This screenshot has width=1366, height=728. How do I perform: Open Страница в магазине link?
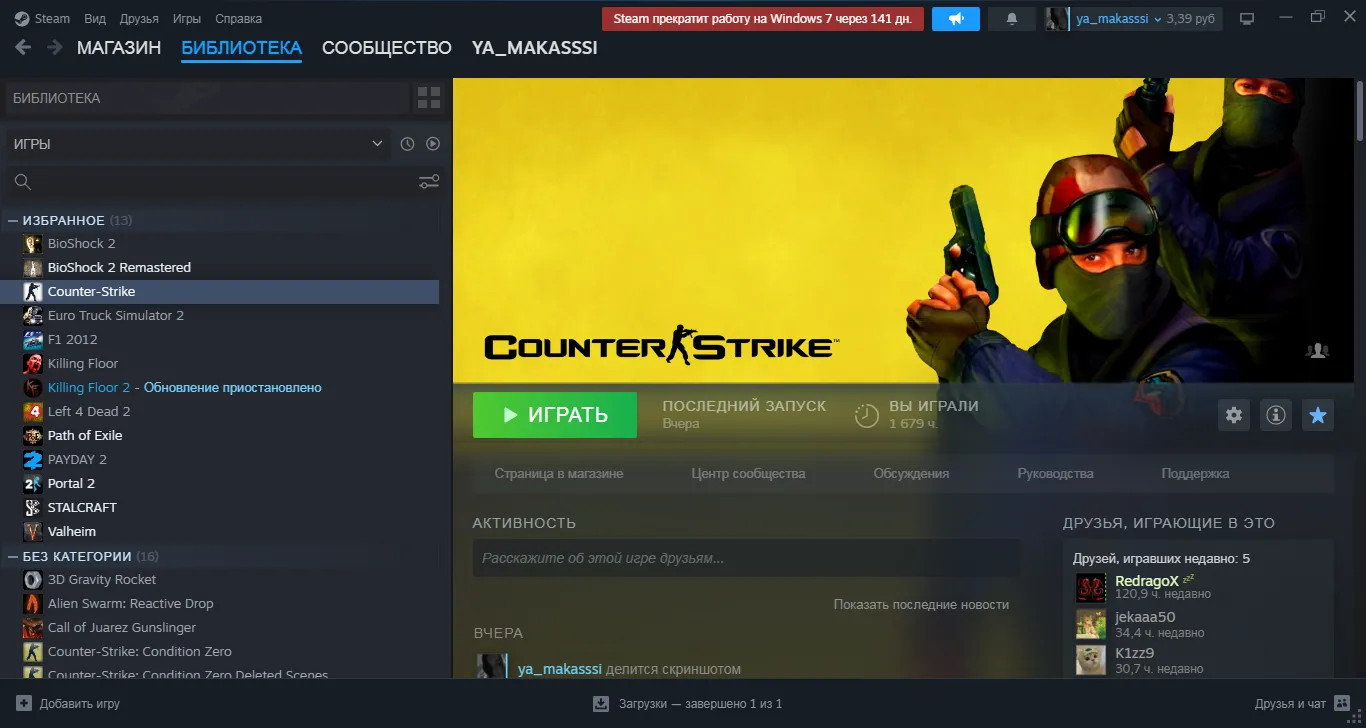pos(559,474)
